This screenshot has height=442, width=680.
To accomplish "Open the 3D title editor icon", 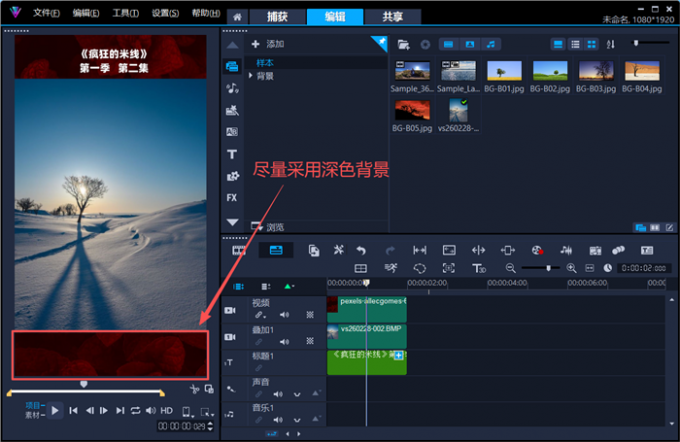I will click(478, 268).
